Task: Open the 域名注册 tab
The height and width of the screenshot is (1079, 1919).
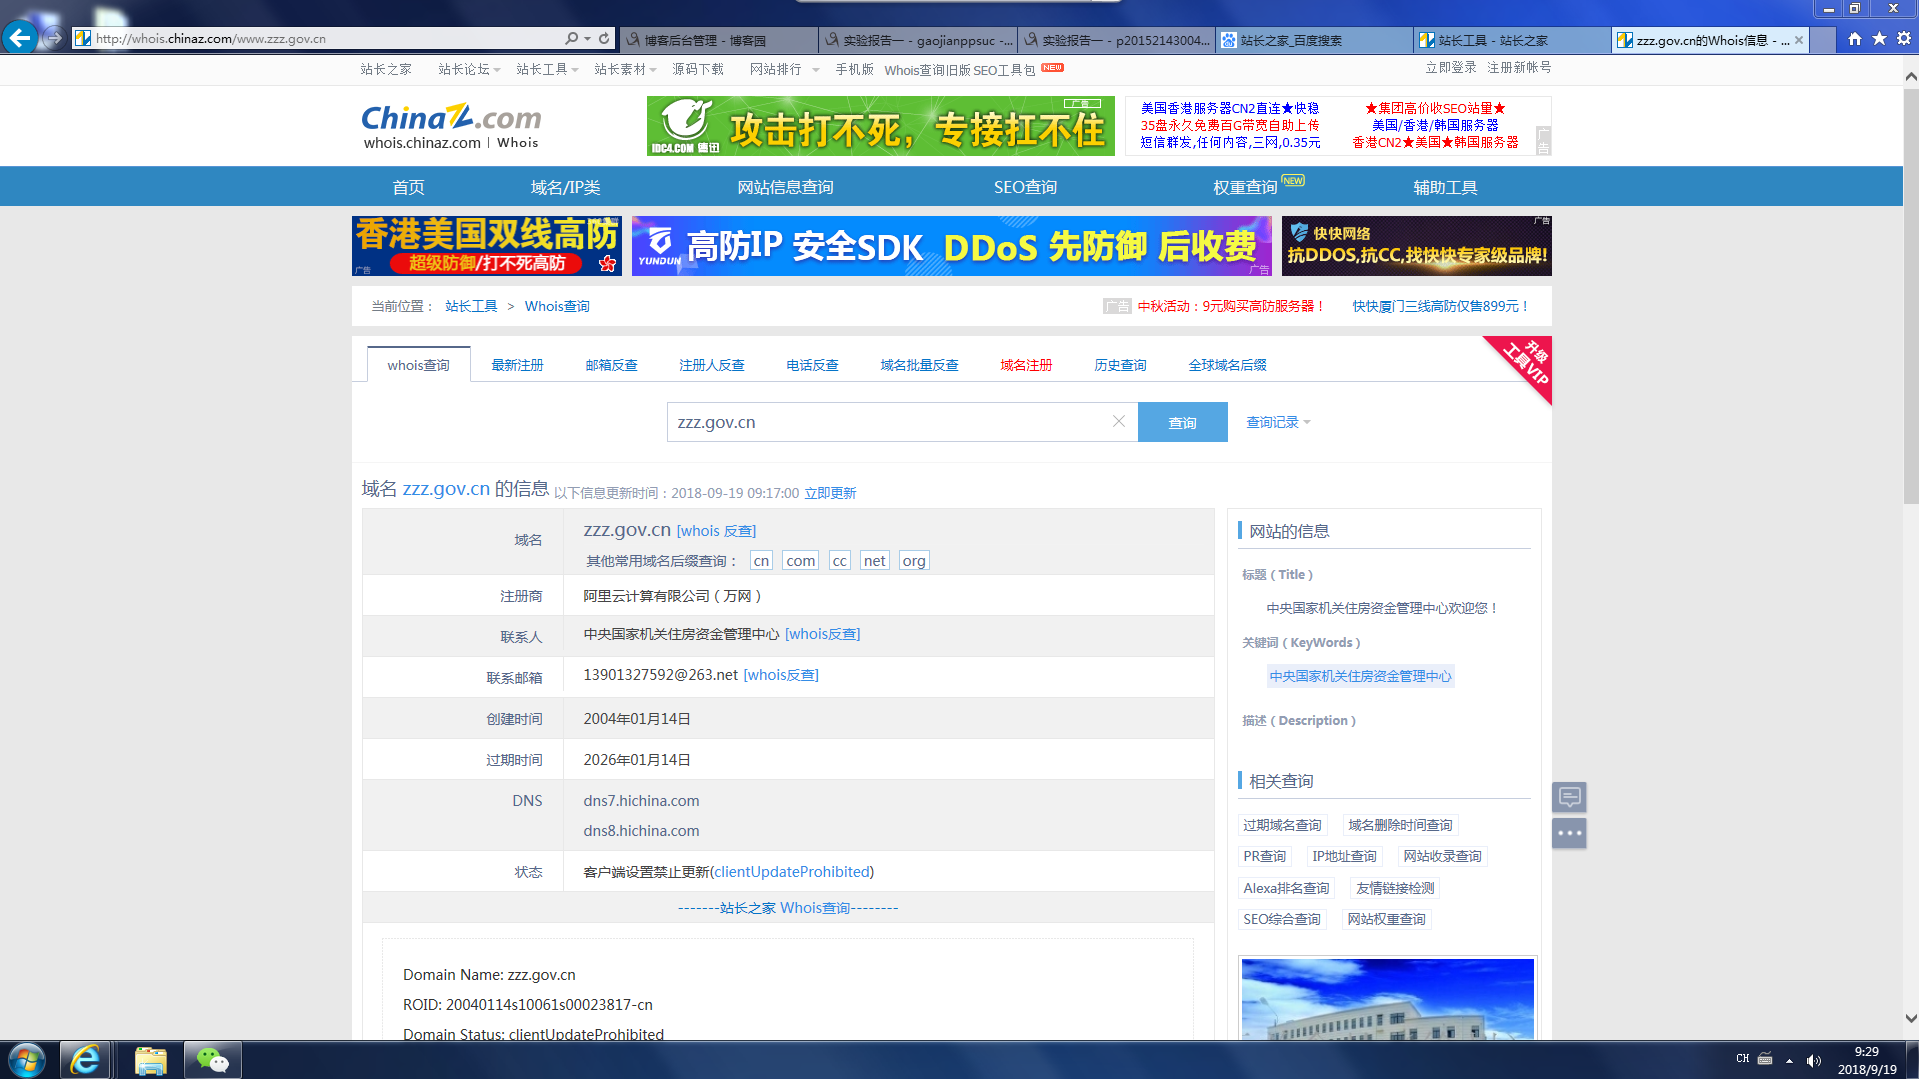Action: (x=1026, y=365)
